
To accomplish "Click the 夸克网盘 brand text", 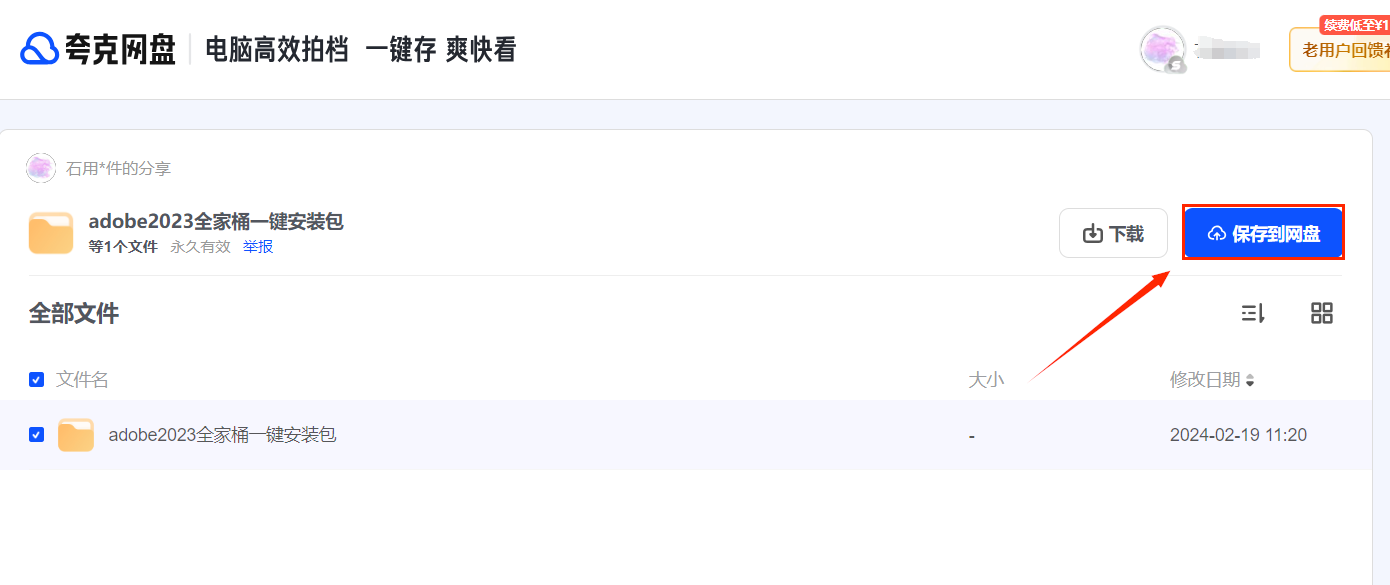I will coord(120,49).
